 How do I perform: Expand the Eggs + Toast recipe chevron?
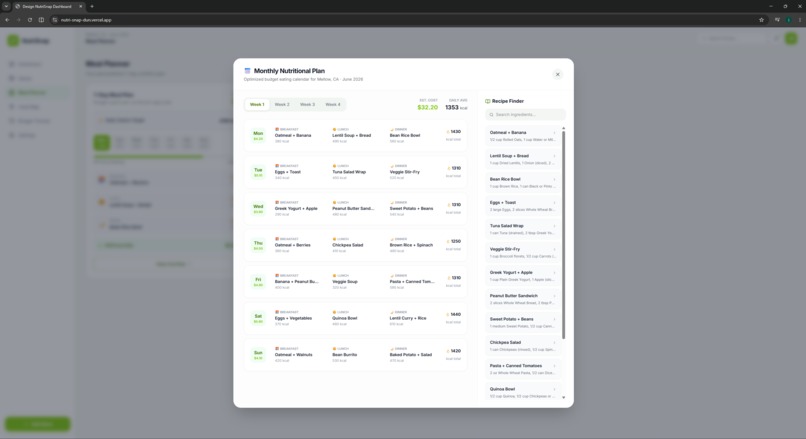(x=554, y=203)
